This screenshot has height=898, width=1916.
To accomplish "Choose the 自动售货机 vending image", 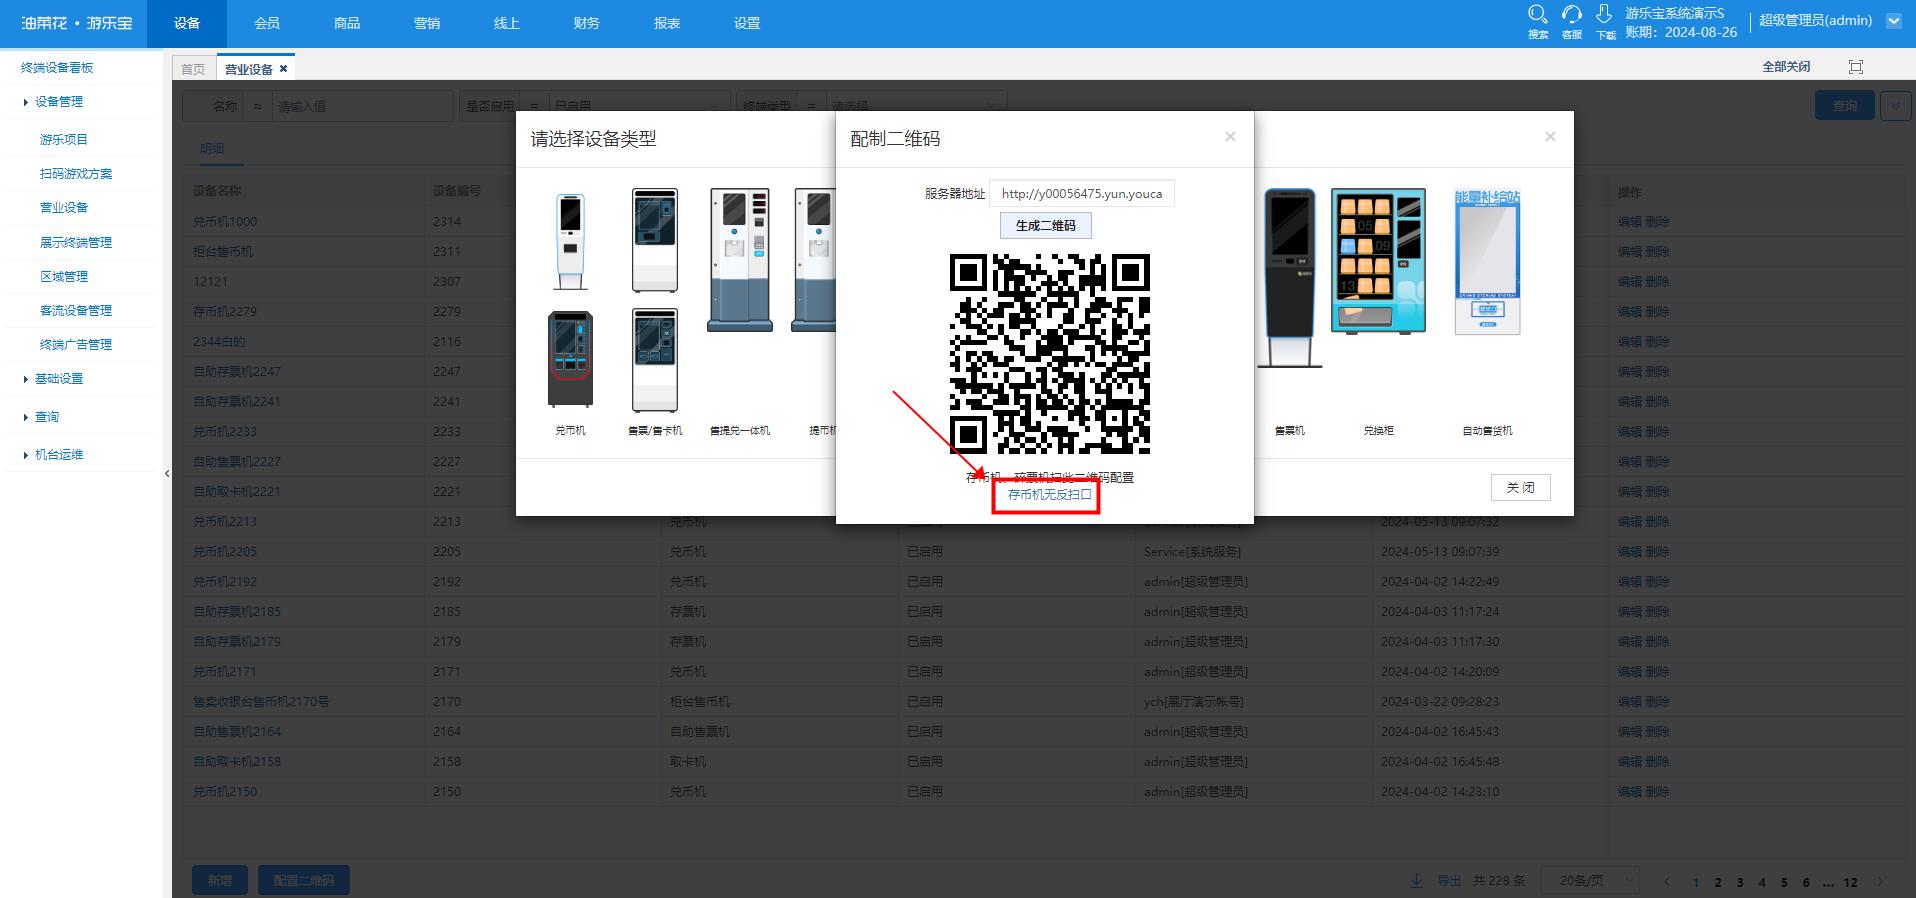I will tap(1487, 262).
